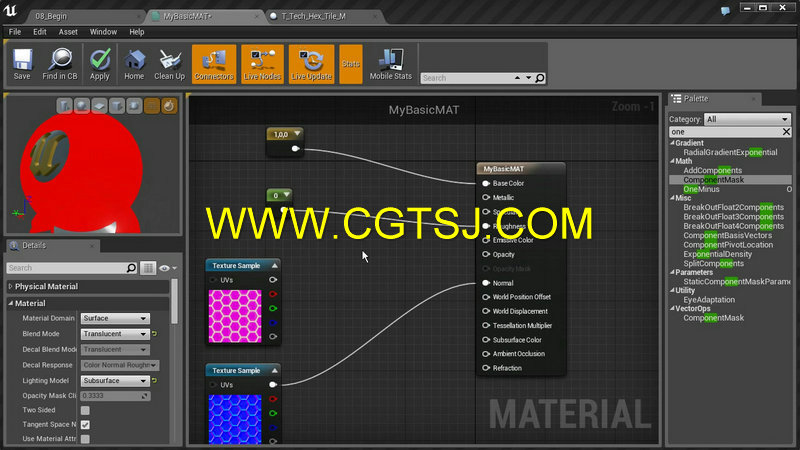Click the toolbar search magnifier icon

(x=540, y=78)
